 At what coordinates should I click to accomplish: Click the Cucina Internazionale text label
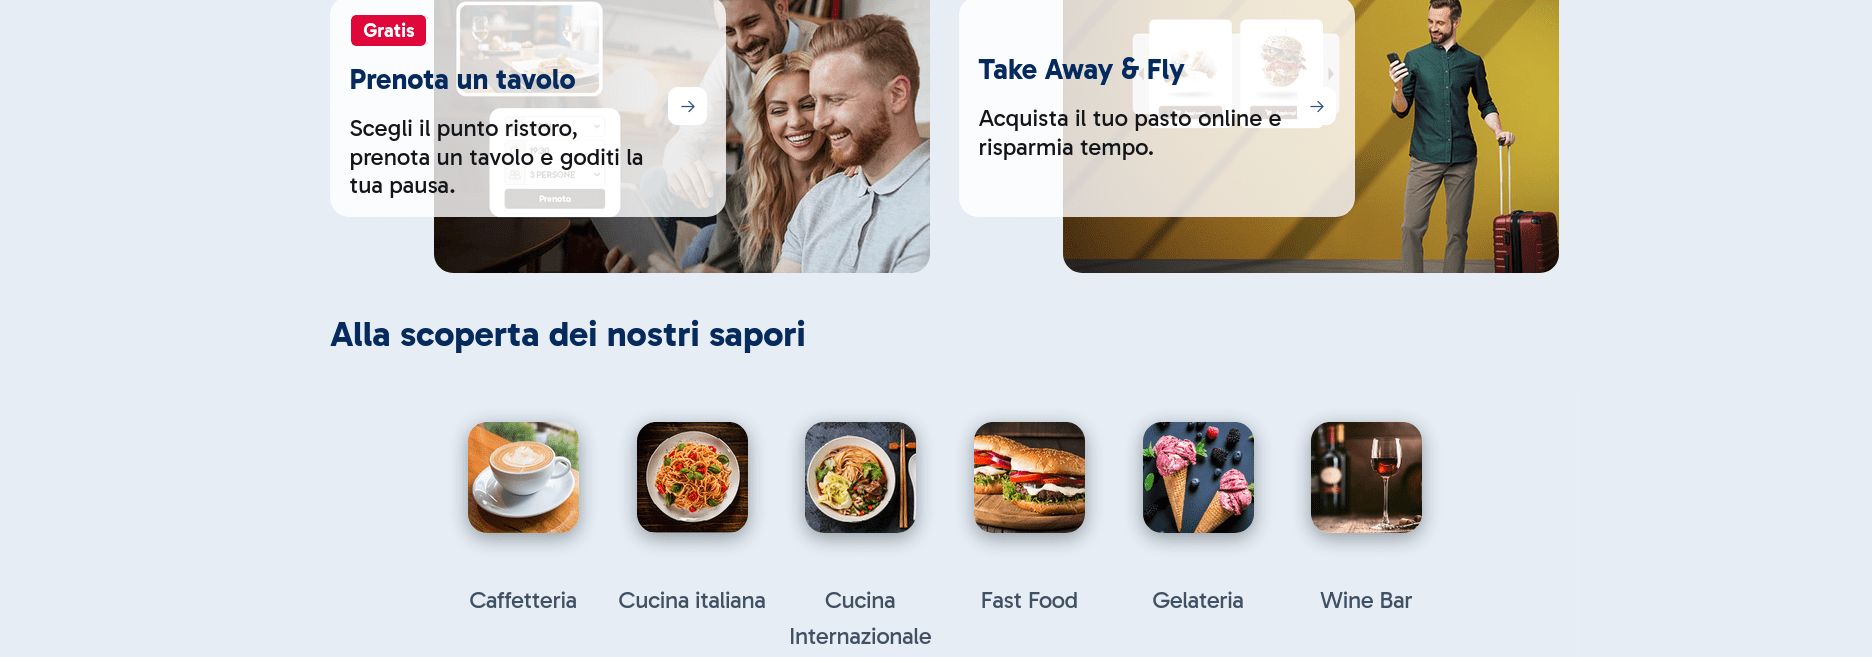[860, 618]
